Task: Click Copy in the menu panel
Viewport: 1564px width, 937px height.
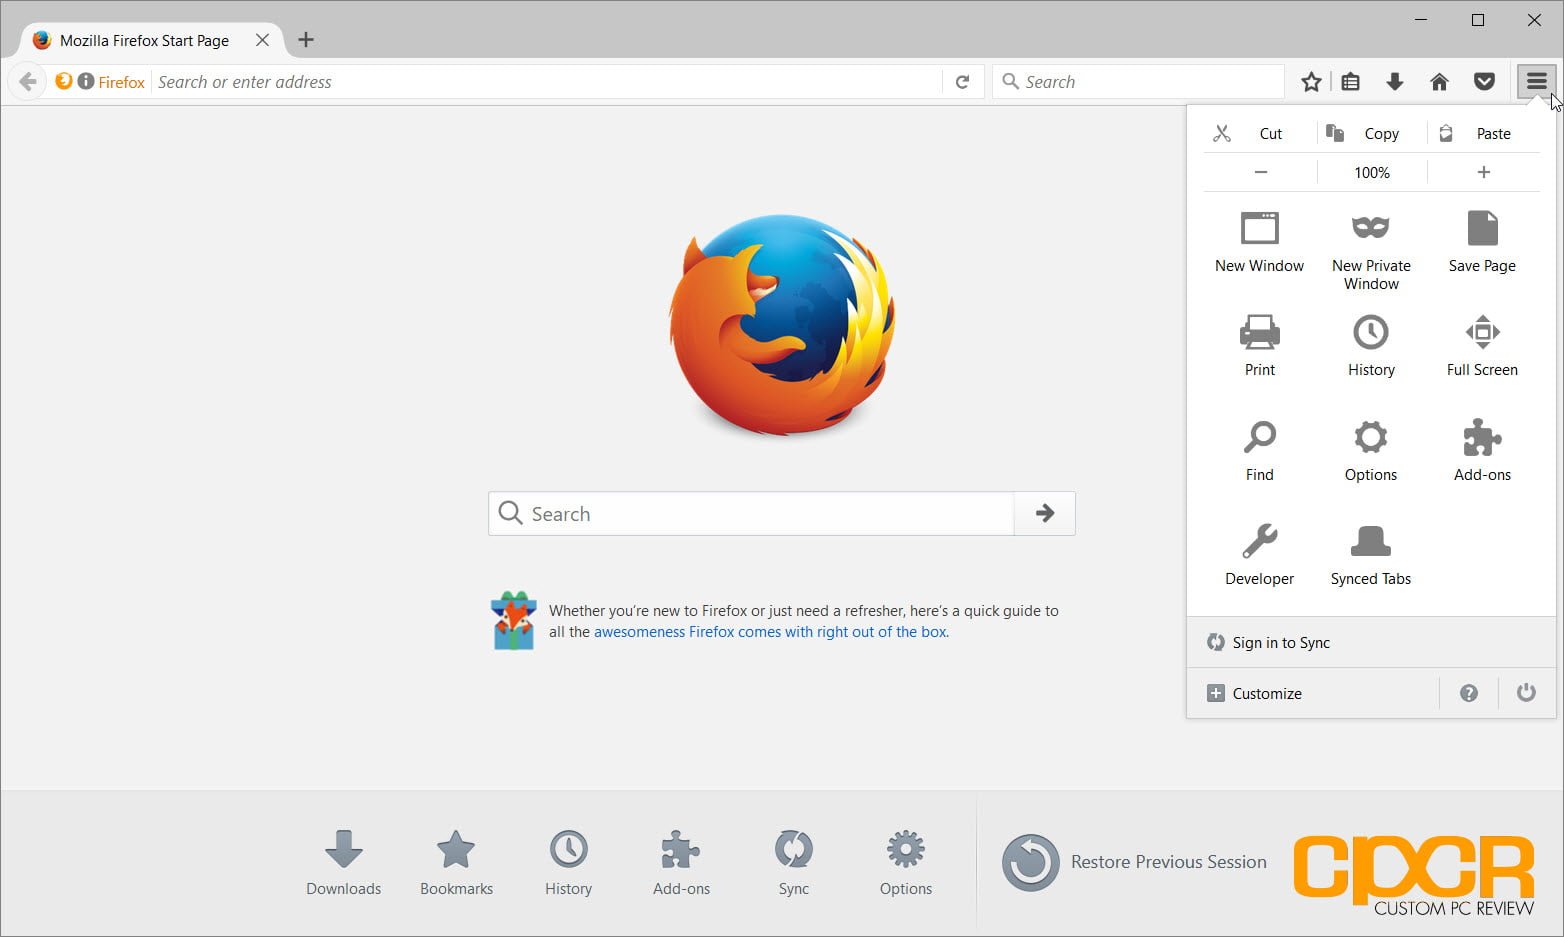Action: click(1371, 133)
